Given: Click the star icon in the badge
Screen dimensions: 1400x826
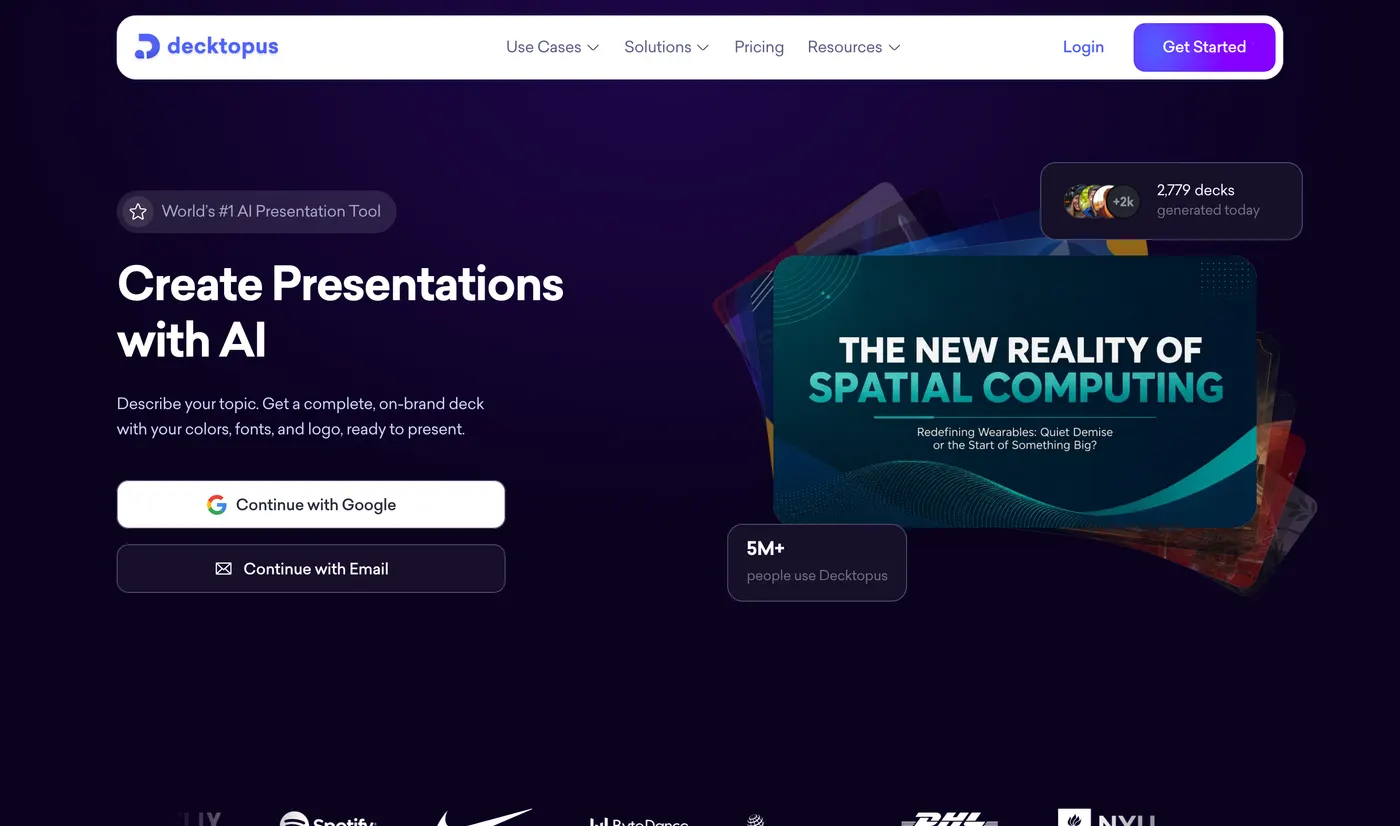Looking at the screenshot, I should click(138, 212).
